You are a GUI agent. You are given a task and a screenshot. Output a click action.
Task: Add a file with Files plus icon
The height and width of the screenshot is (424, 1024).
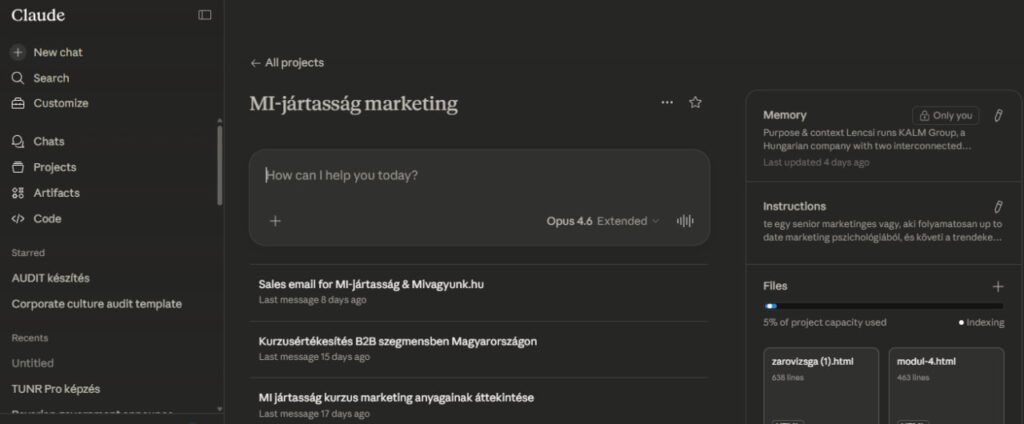tap(997, 286)
